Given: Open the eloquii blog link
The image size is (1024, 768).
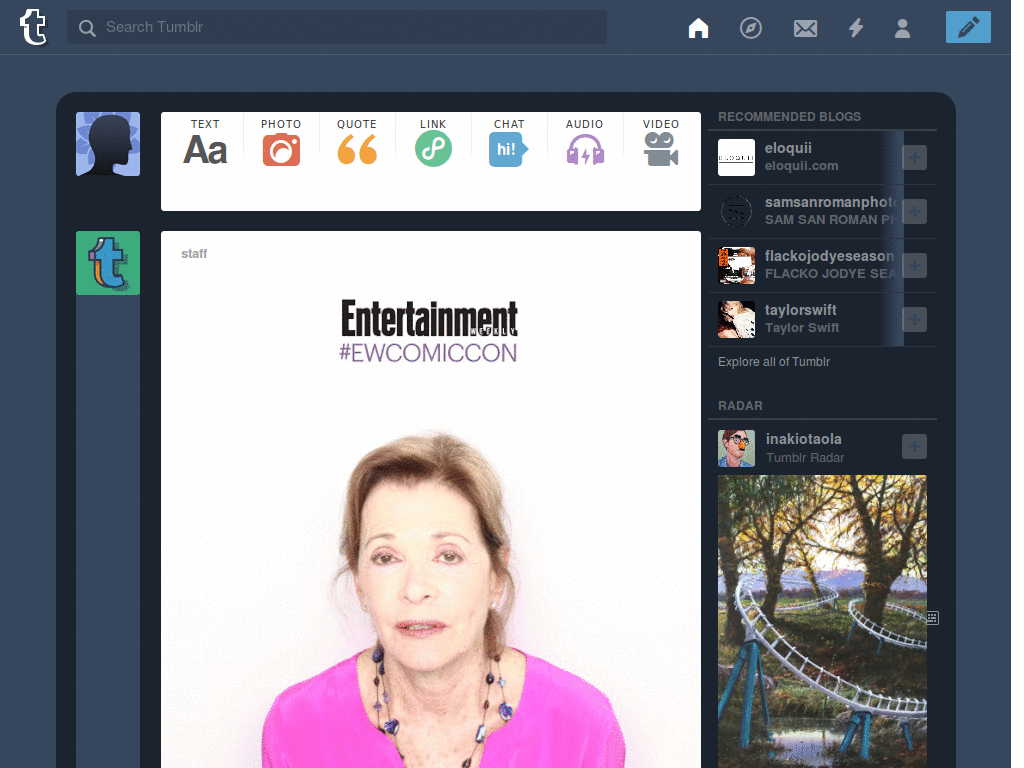Looking at the screenshot, I should pos(788,148).
